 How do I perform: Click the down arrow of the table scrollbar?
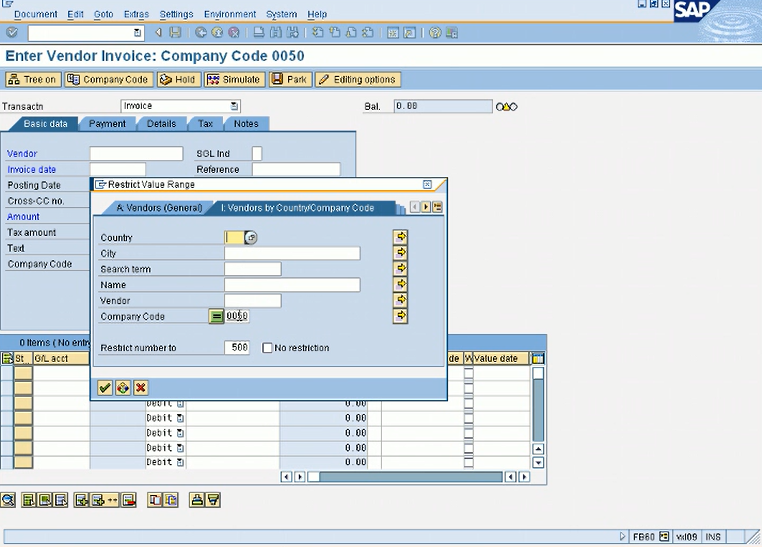(538, 462)
